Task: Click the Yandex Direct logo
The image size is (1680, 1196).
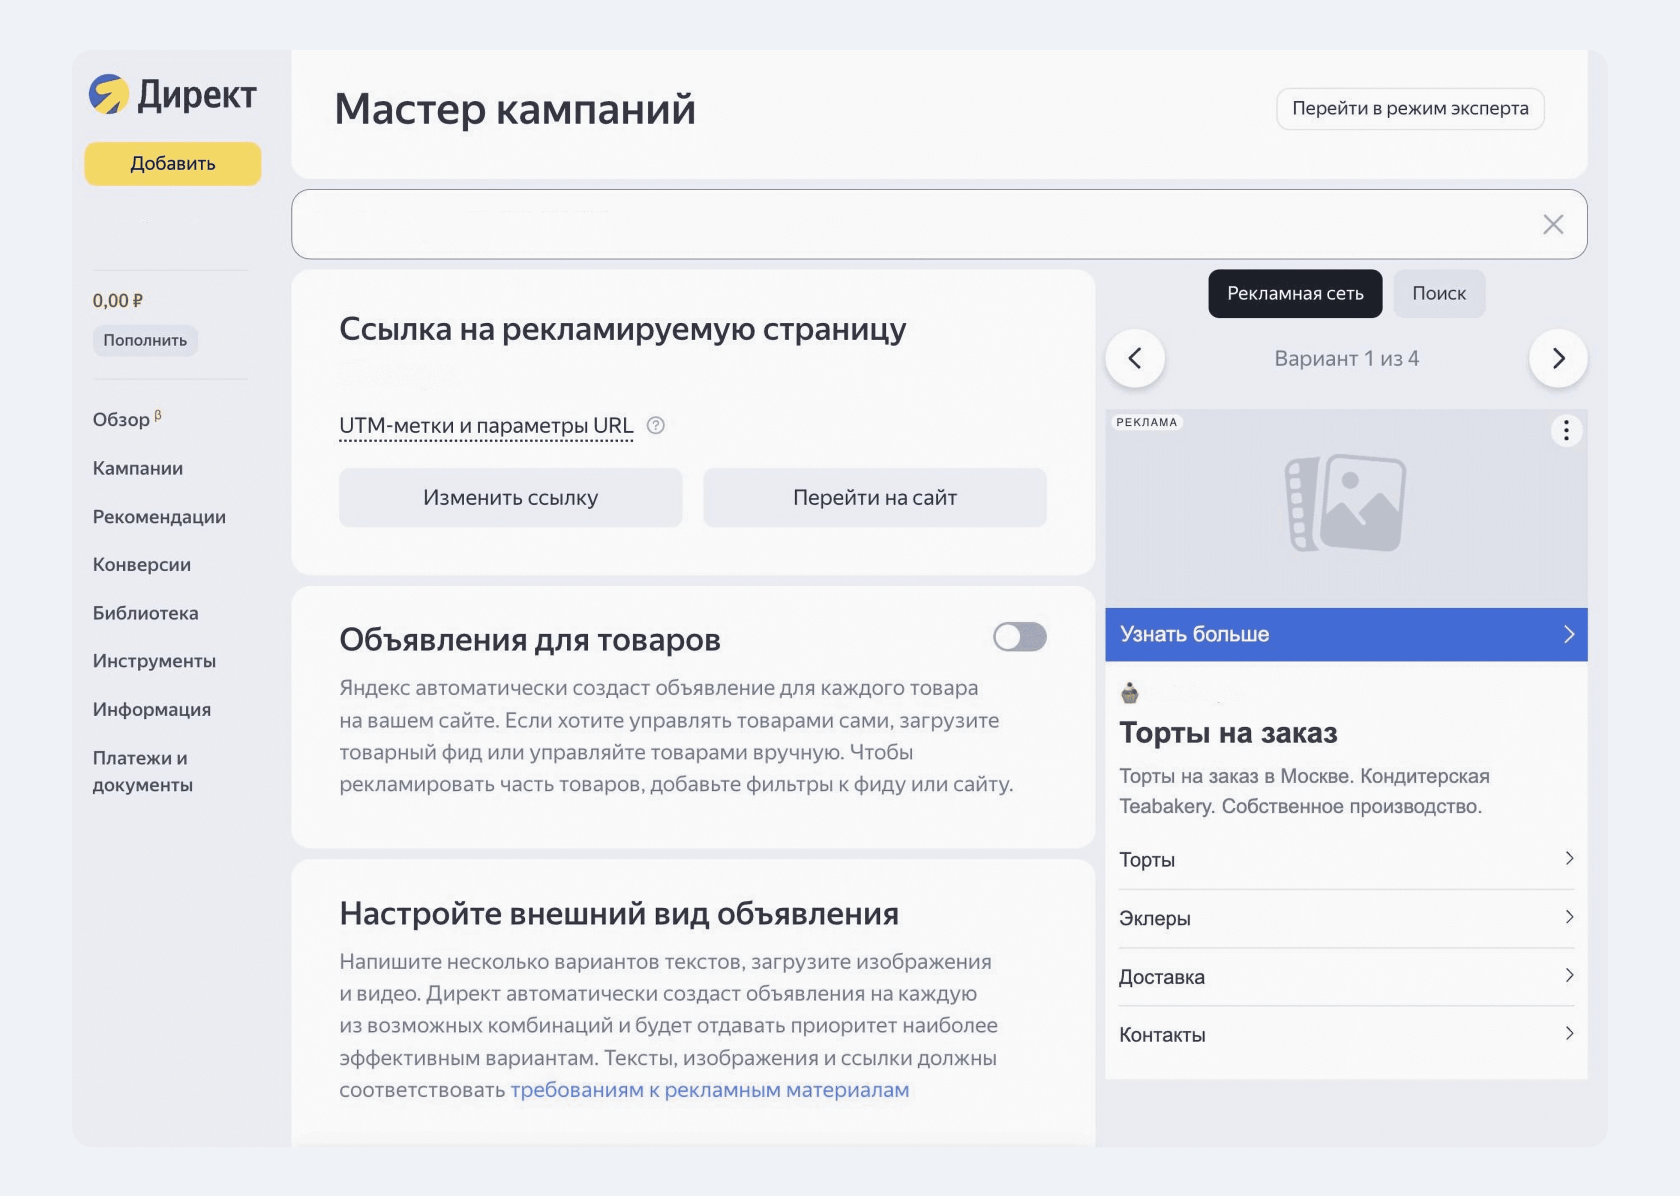Action: click(x=173, y=95)
